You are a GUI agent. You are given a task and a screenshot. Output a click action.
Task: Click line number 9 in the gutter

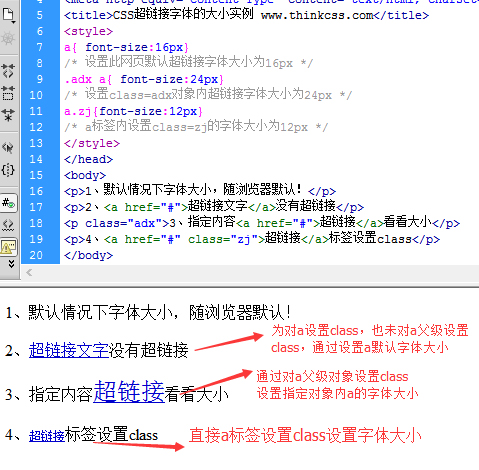pyautogui.click(x=39, y=79)
